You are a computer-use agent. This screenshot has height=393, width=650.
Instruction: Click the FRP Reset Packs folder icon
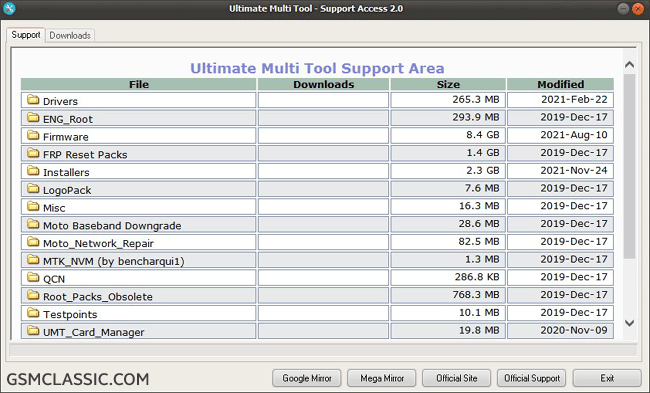[x=33, y=153]
